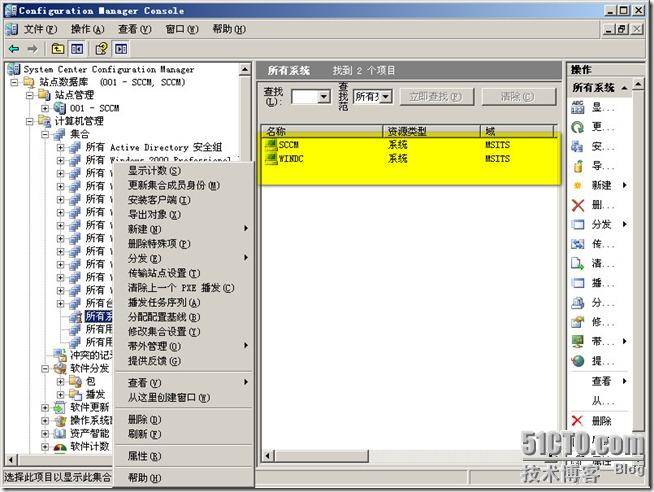This screenshot has width=654, height=492.
Task: Click the 安... install client action icon
Action: click(578, 147)
